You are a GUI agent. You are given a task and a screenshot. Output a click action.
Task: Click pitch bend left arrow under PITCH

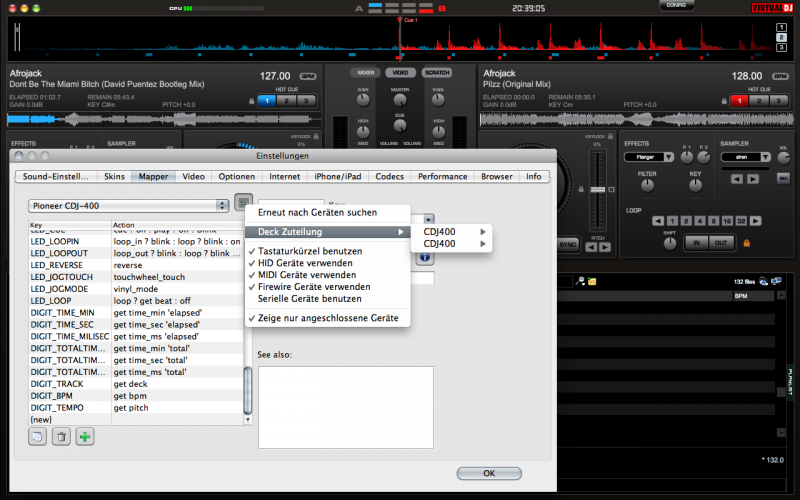click(x=591, y=247)
